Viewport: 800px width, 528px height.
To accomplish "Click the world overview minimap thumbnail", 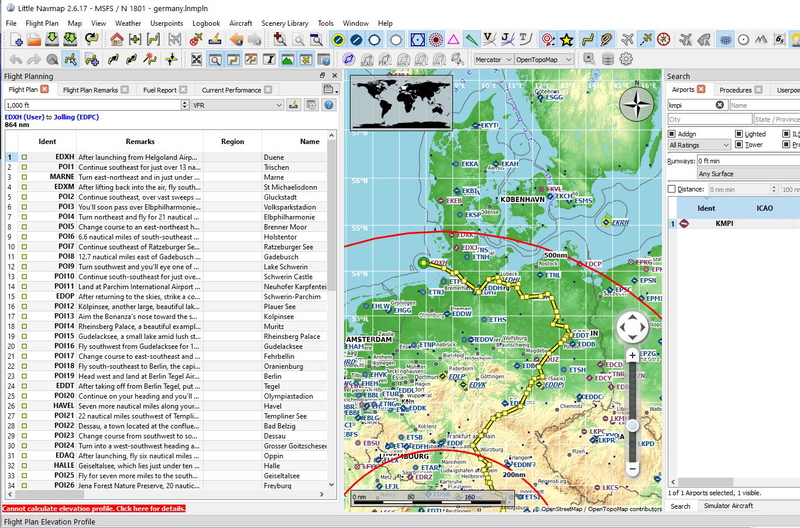I will 401,103.
